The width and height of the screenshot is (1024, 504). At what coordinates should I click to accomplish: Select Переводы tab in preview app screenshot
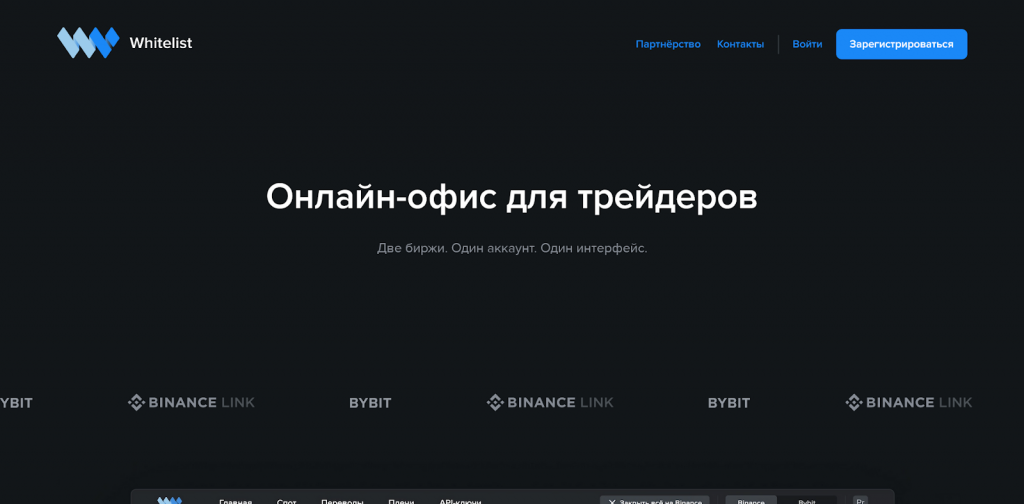point(342,500)
